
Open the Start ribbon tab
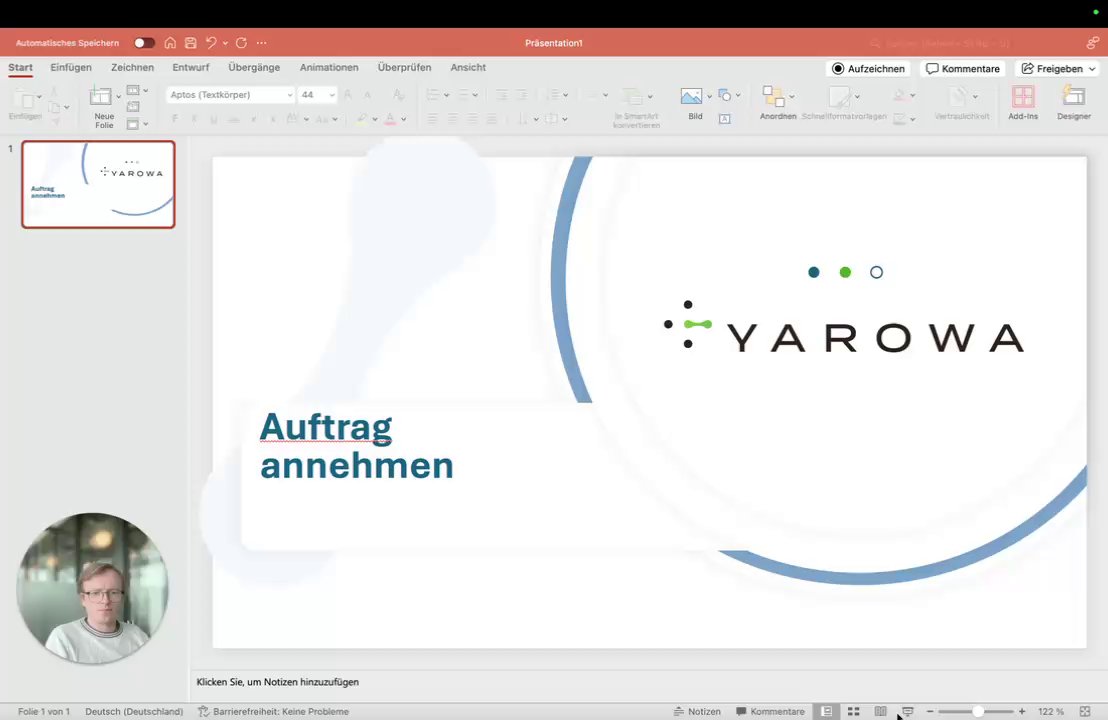coord(20,68)
